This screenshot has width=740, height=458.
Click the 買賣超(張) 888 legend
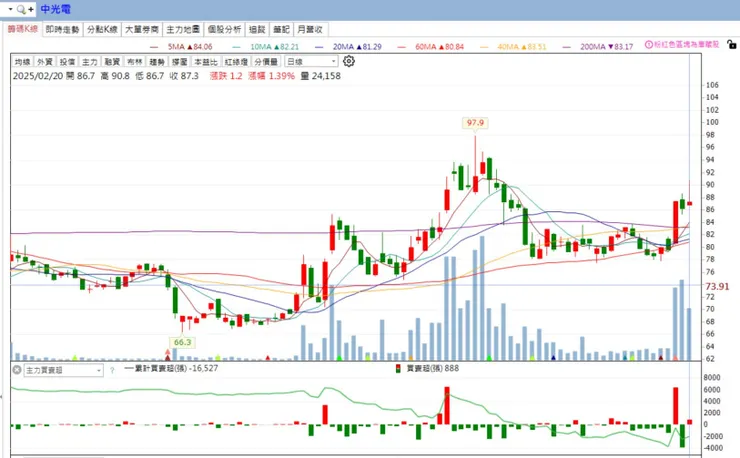(x=428, y=368)
